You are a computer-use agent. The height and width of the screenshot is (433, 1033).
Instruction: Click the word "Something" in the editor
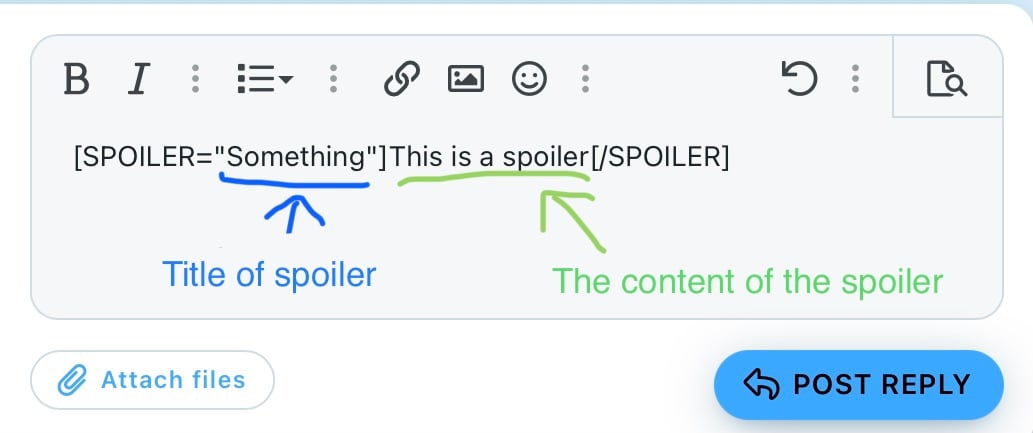pos(296,158)
